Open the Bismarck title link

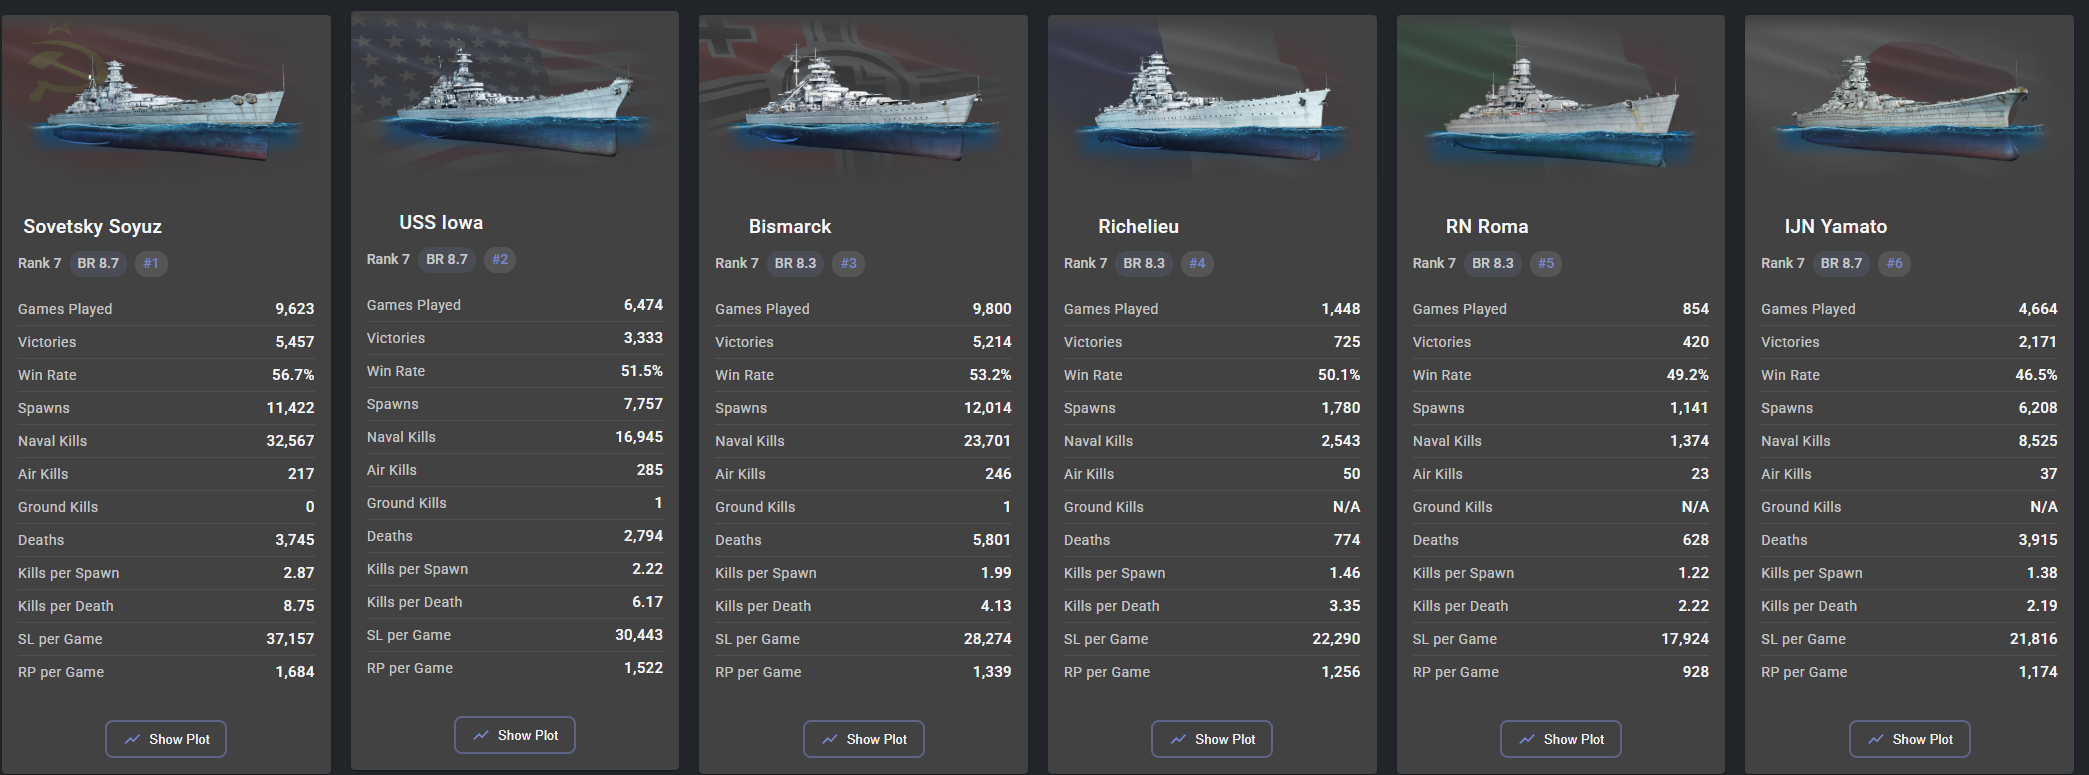(x=790, y=227)
